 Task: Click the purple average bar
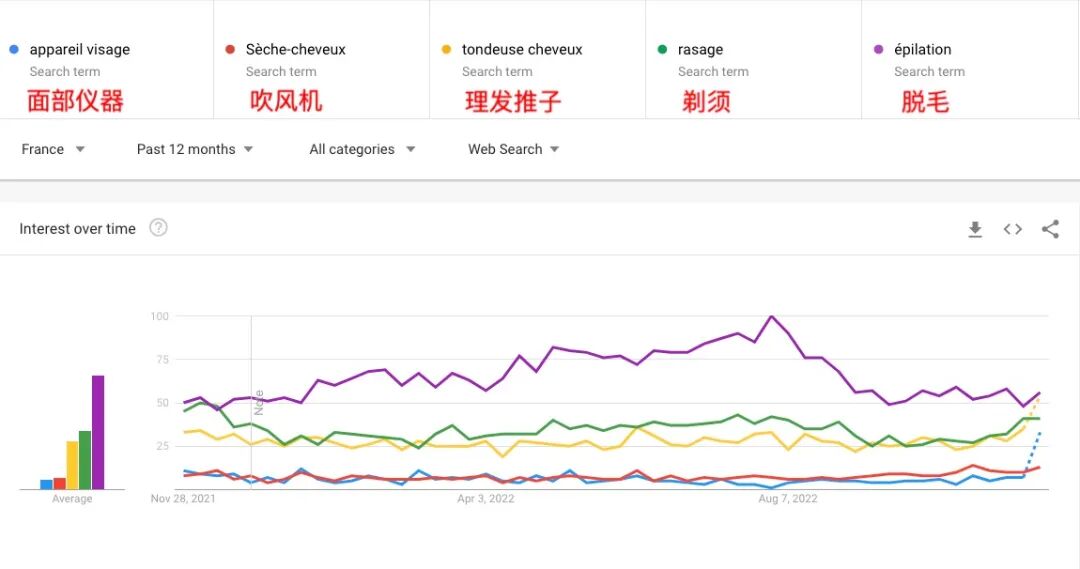coord(98,432)
